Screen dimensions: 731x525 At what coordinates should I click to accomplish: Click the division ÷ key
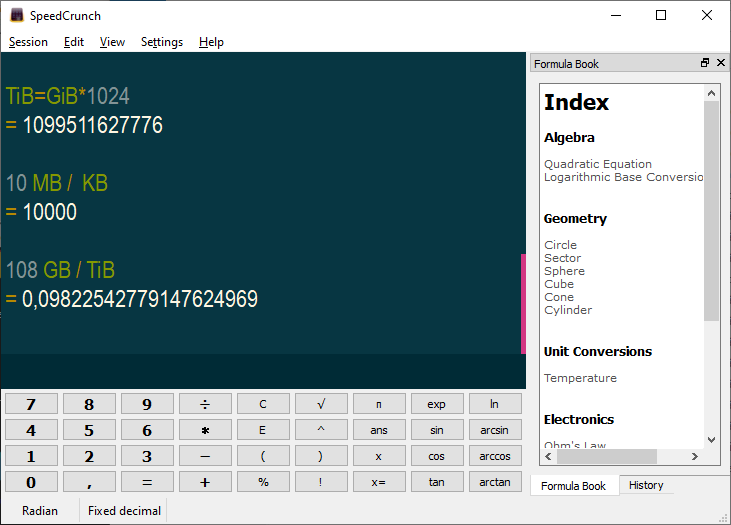tap(205, 404)
